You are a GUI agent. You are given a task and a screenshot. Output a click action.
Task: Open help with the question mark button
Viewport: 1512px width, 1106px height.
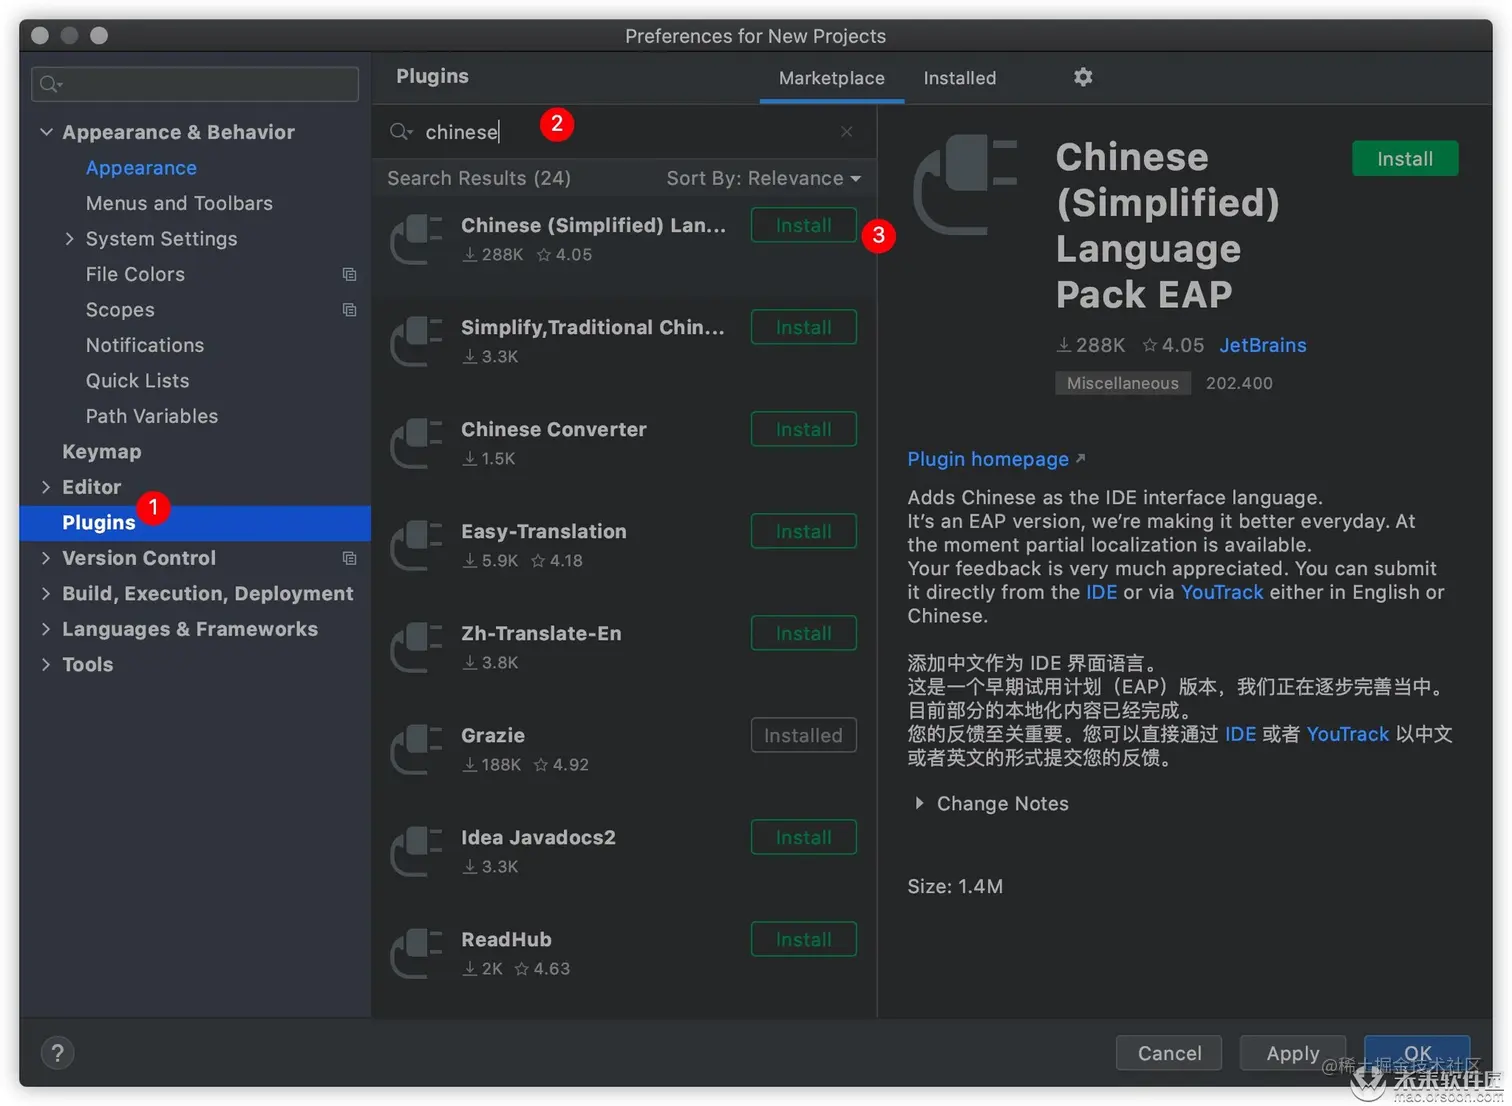57,1052
